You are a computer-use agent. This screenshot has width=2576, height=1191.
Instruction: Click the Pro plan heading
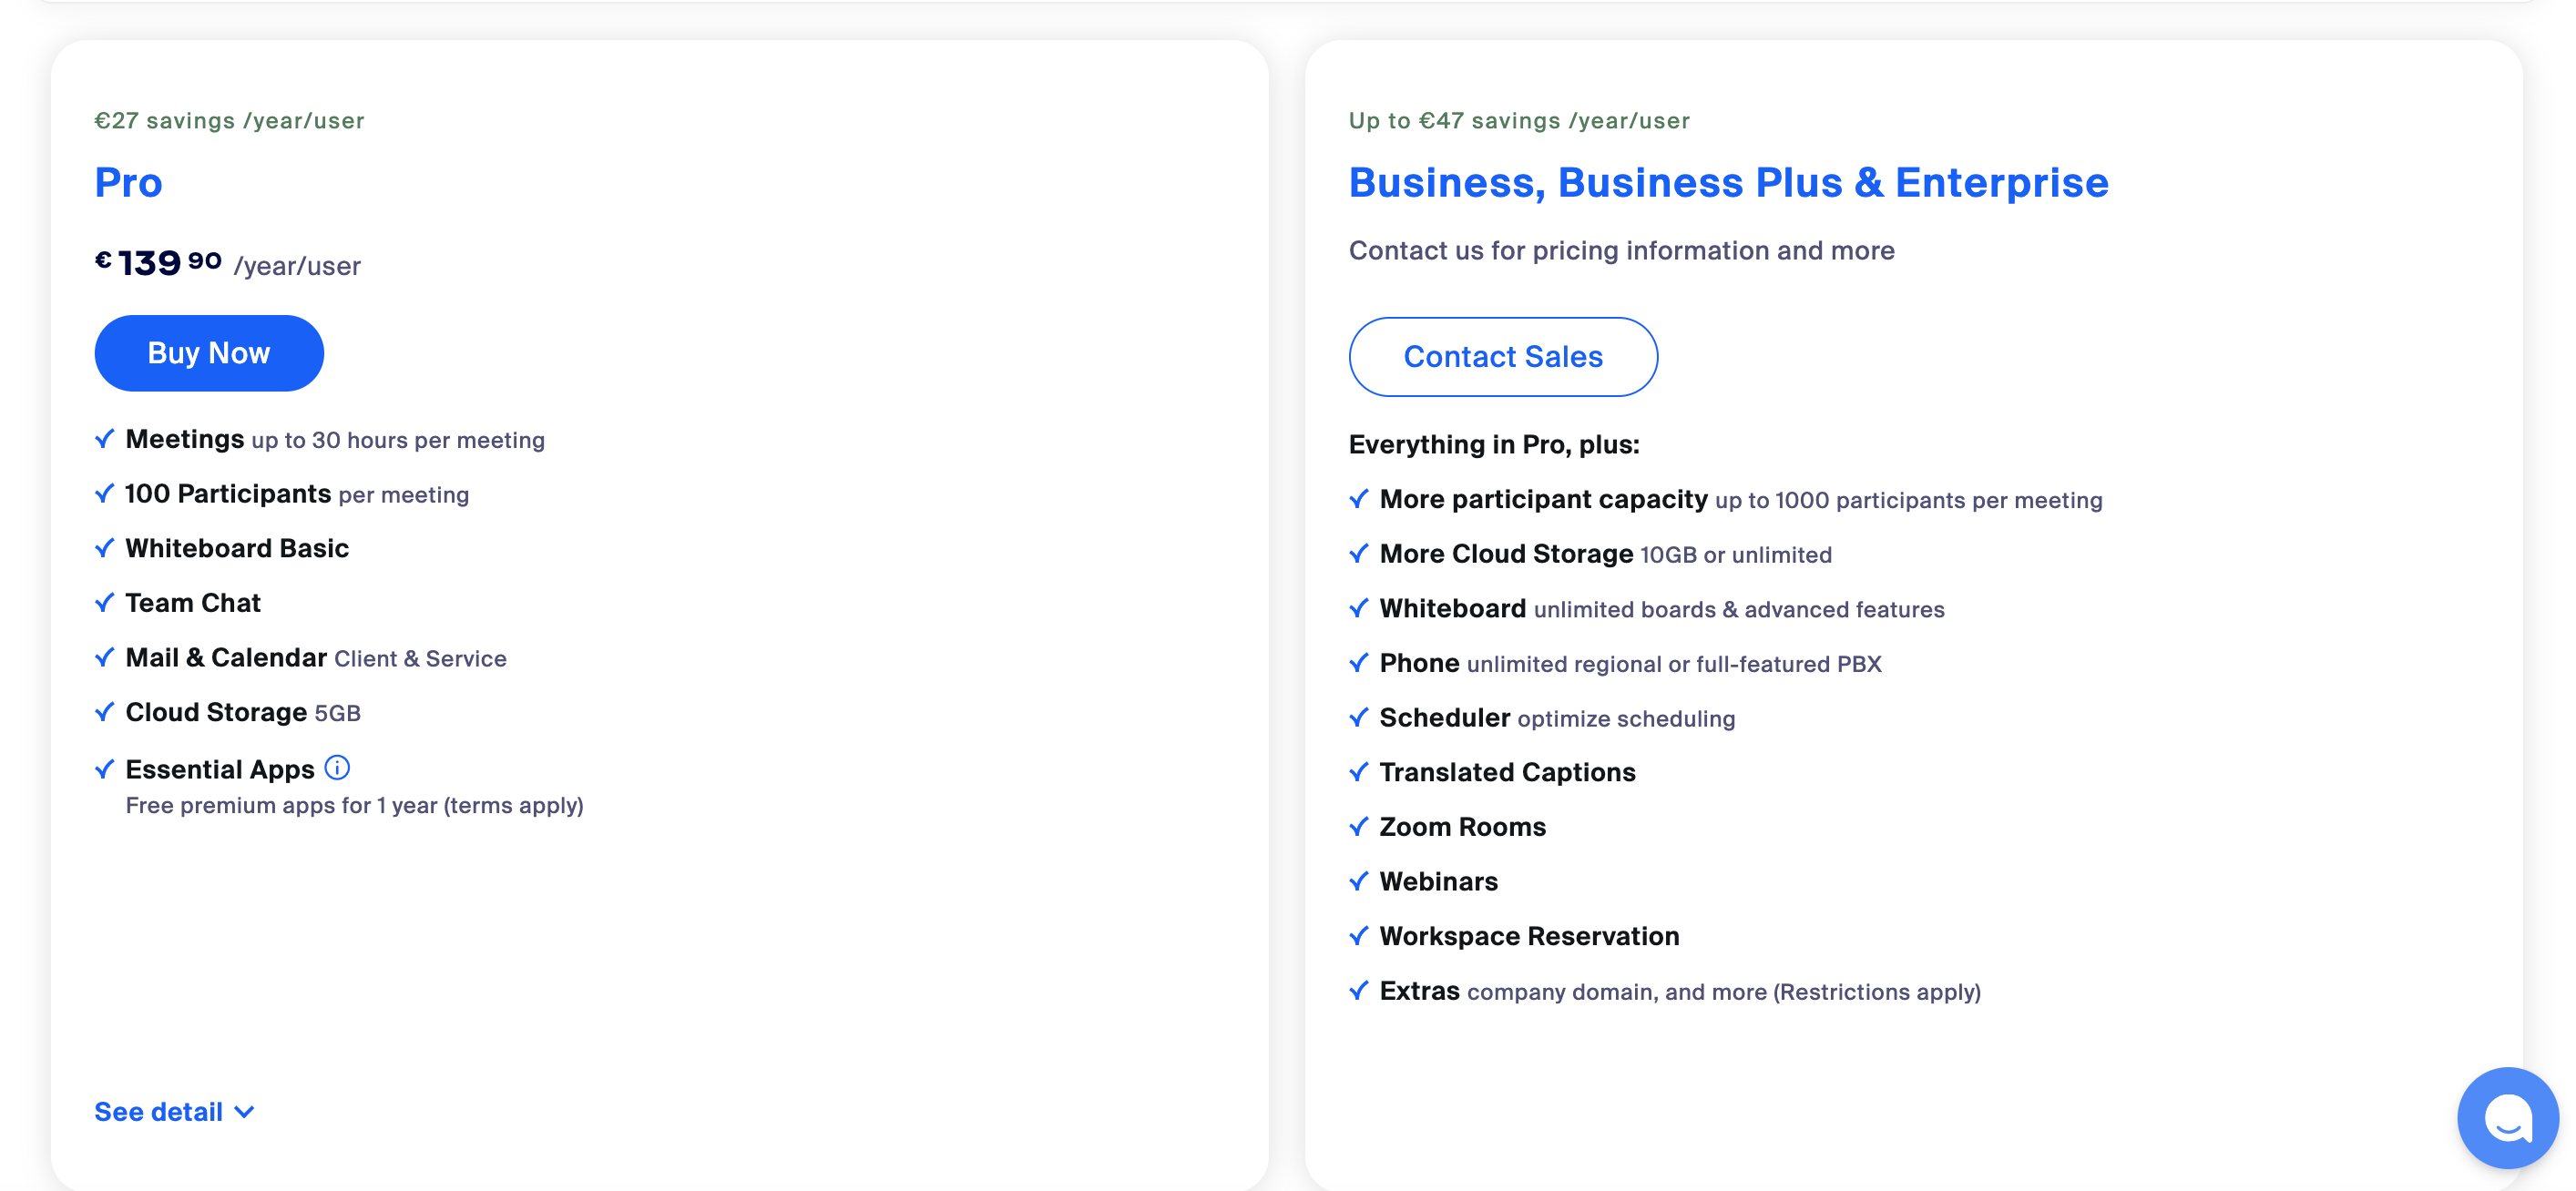[x=128, y=182]
